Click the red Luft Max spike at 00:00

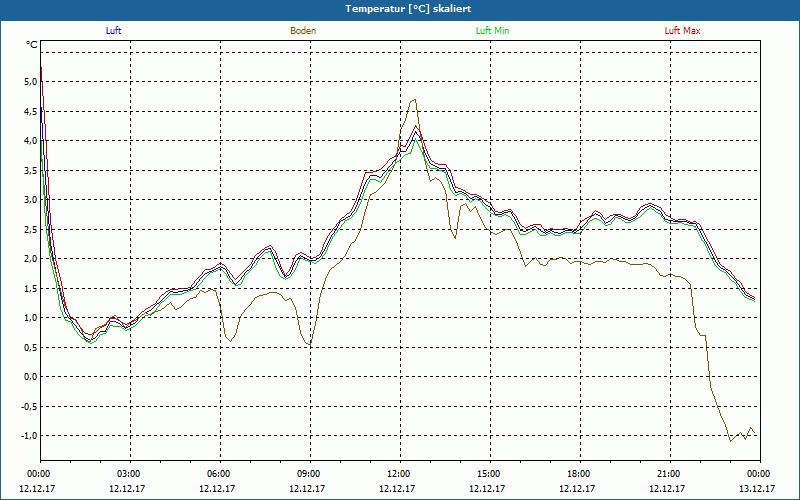(41, 69)
